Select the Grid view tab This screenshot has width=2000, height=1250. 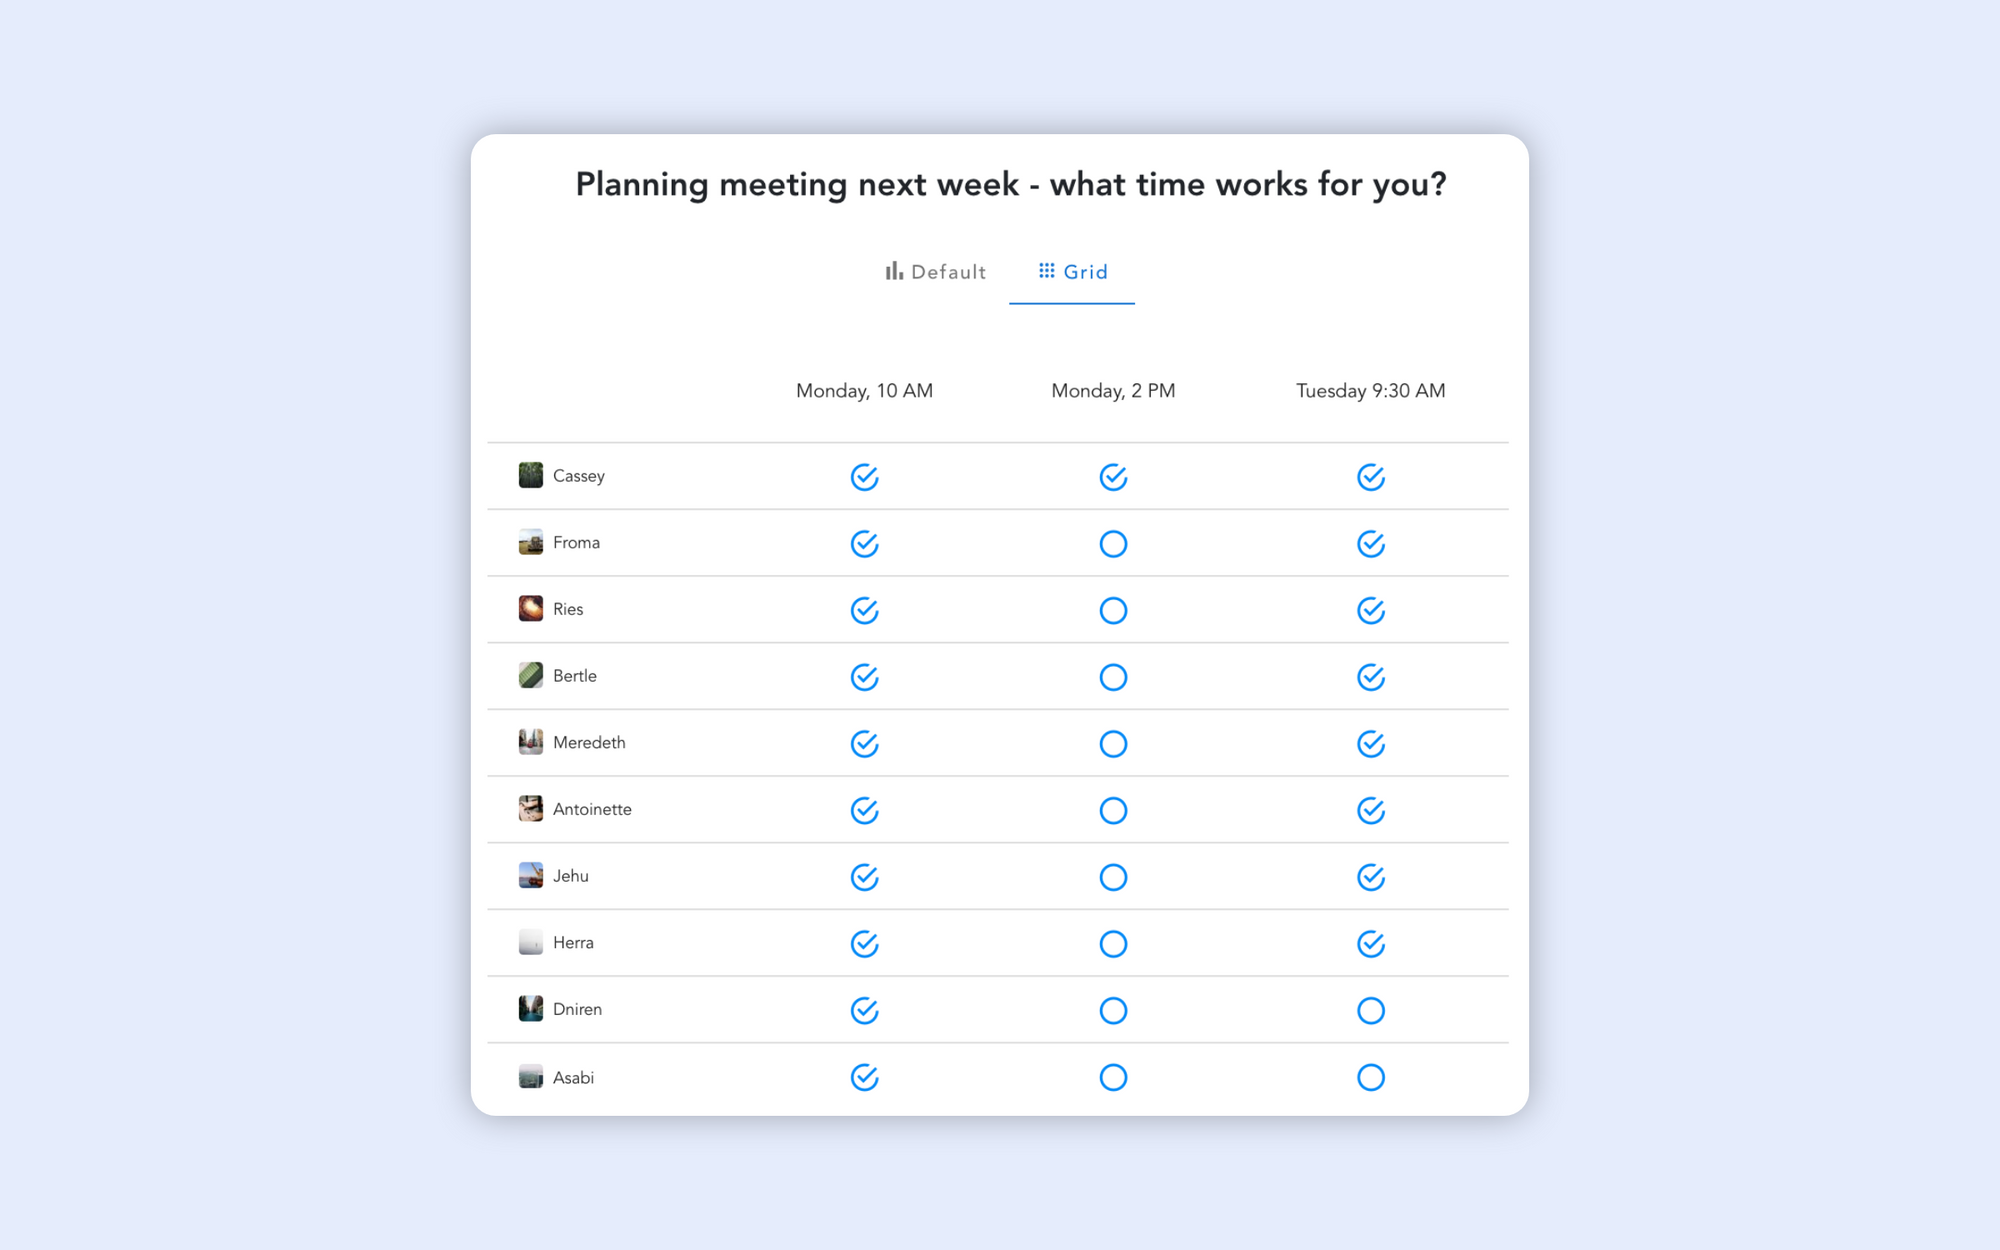pos(1072,272)
